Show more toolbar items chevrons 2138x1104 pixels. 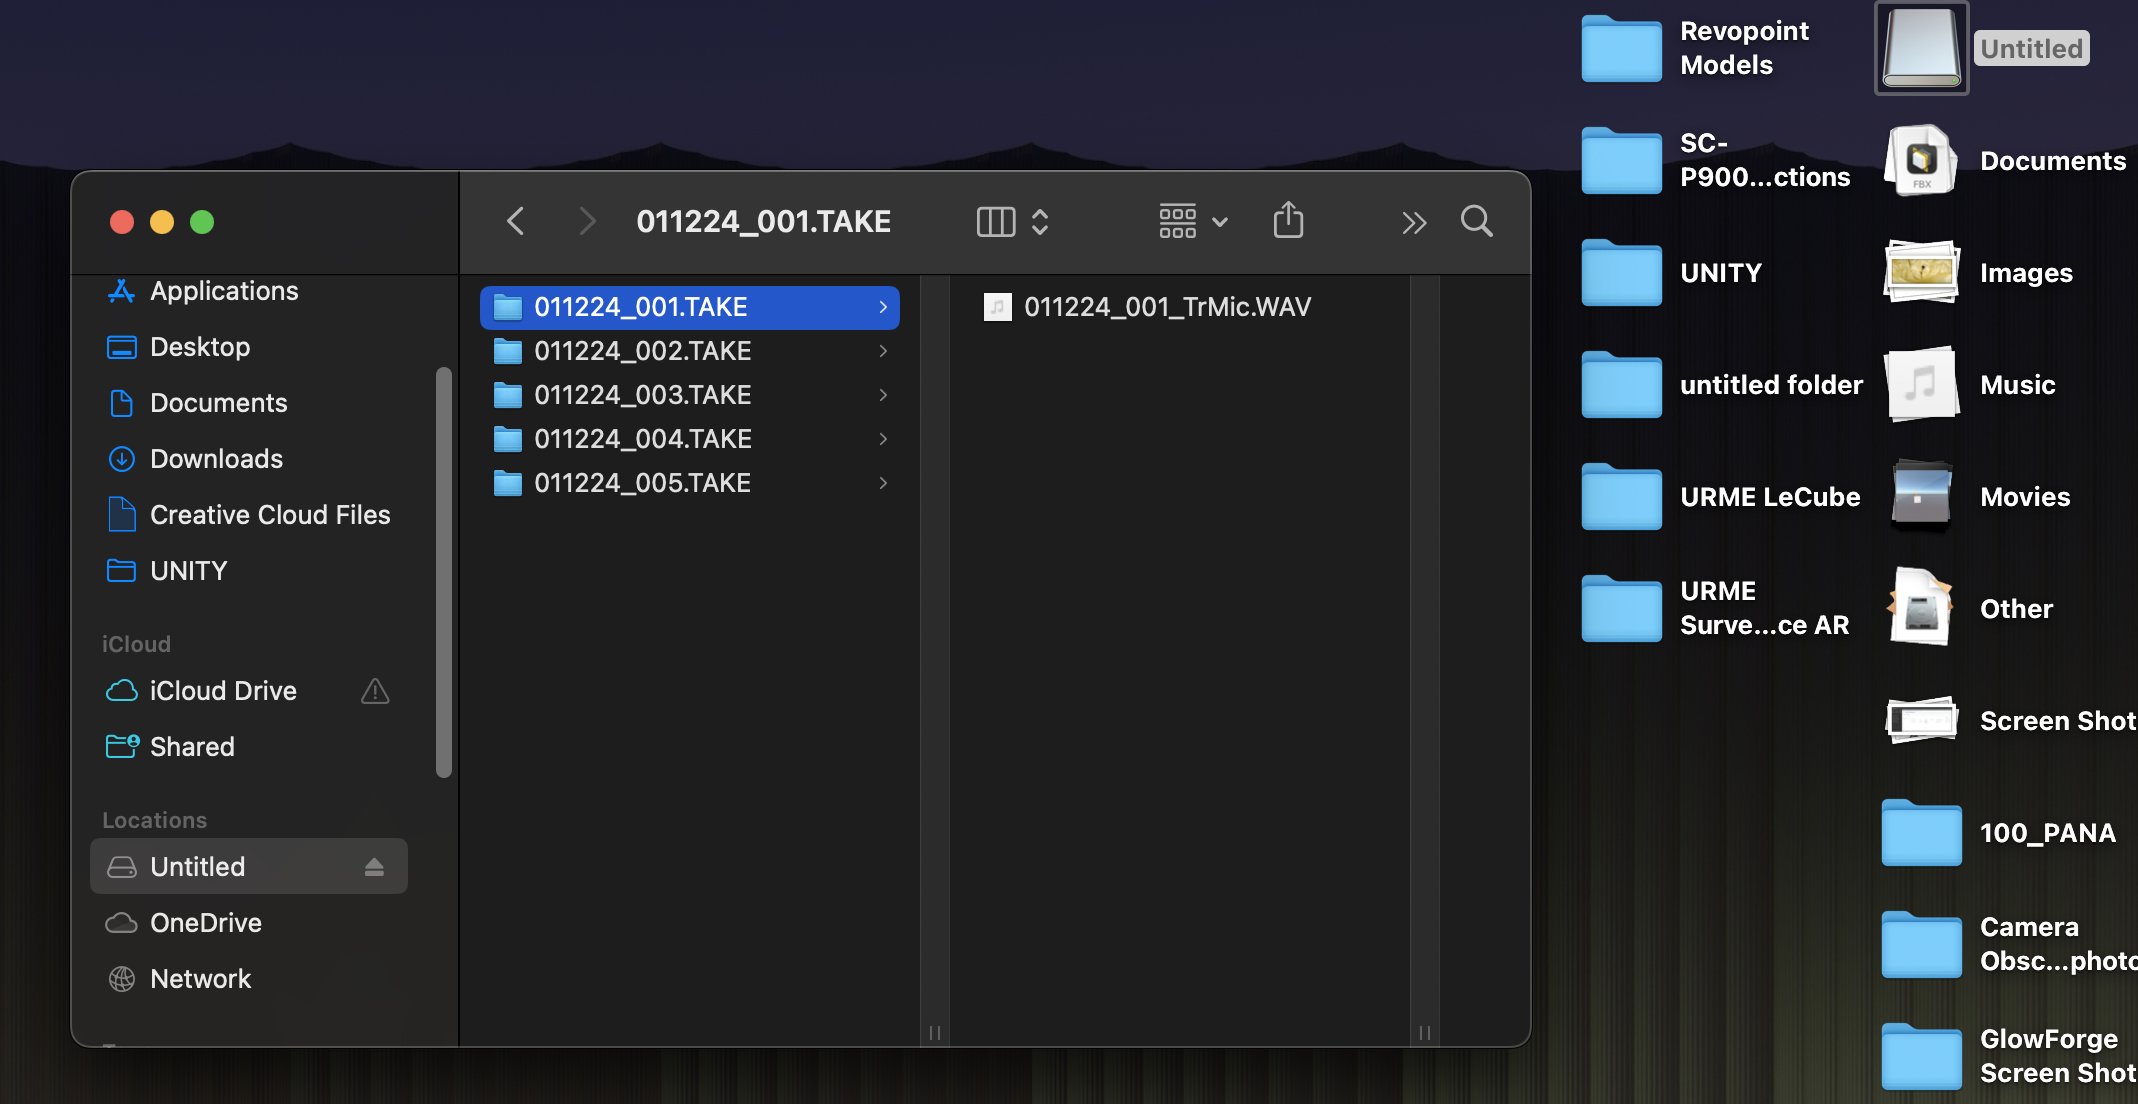click(x=1413, y=222)
